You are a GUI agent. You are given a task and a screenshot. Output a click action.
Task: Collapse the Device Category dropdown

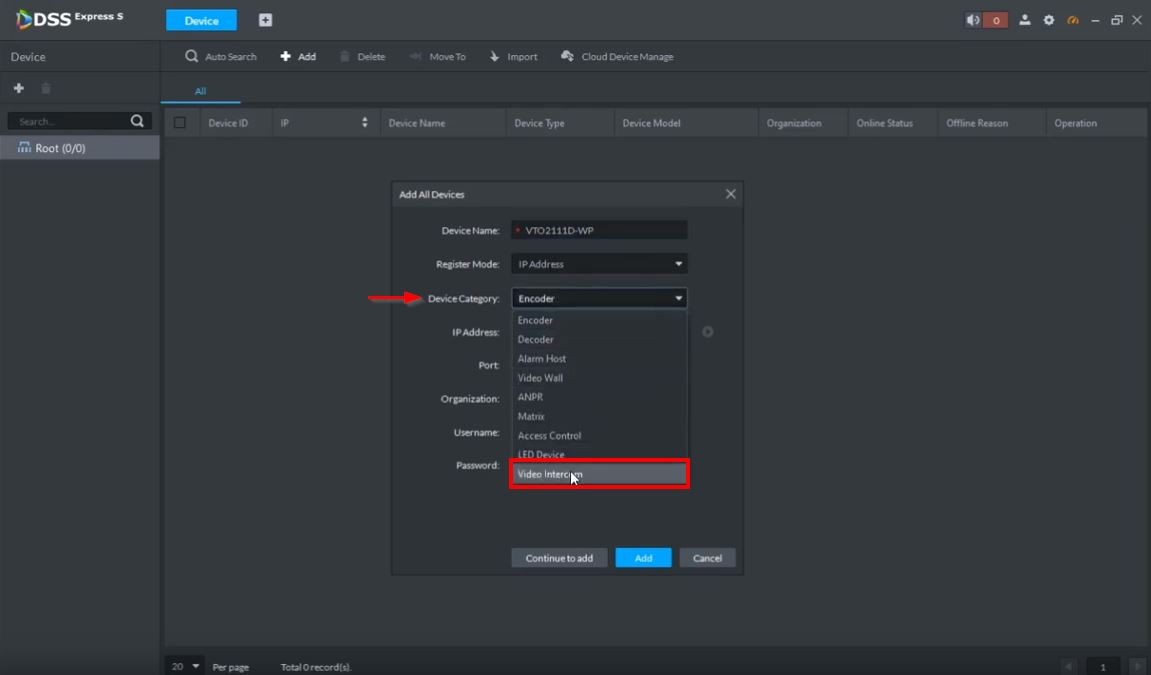pos(598,298)
